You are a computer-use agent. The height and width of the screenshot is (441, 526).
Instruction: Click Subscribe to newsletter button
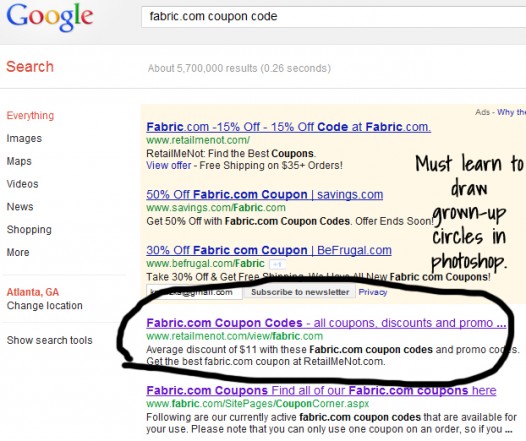point(300,292)
